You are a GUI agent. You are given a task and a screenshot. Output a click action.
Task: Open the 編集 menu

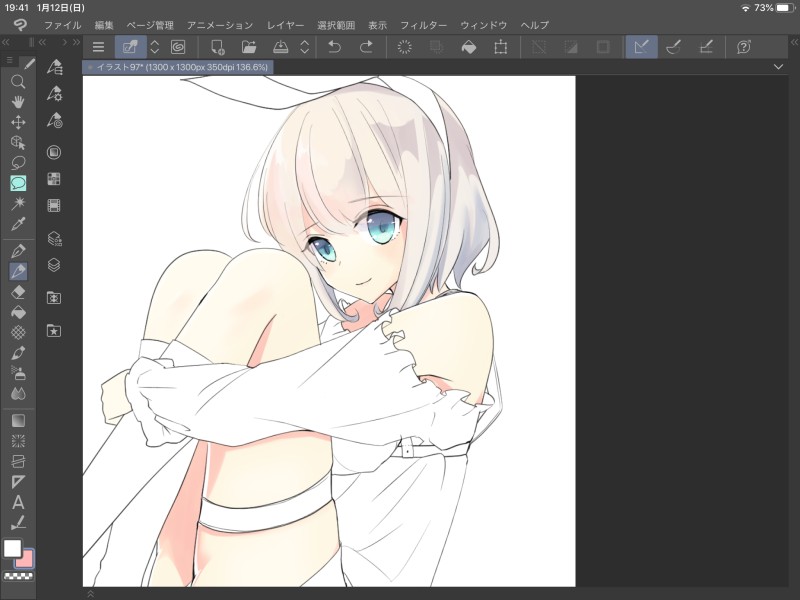click(x=104, y=25)
